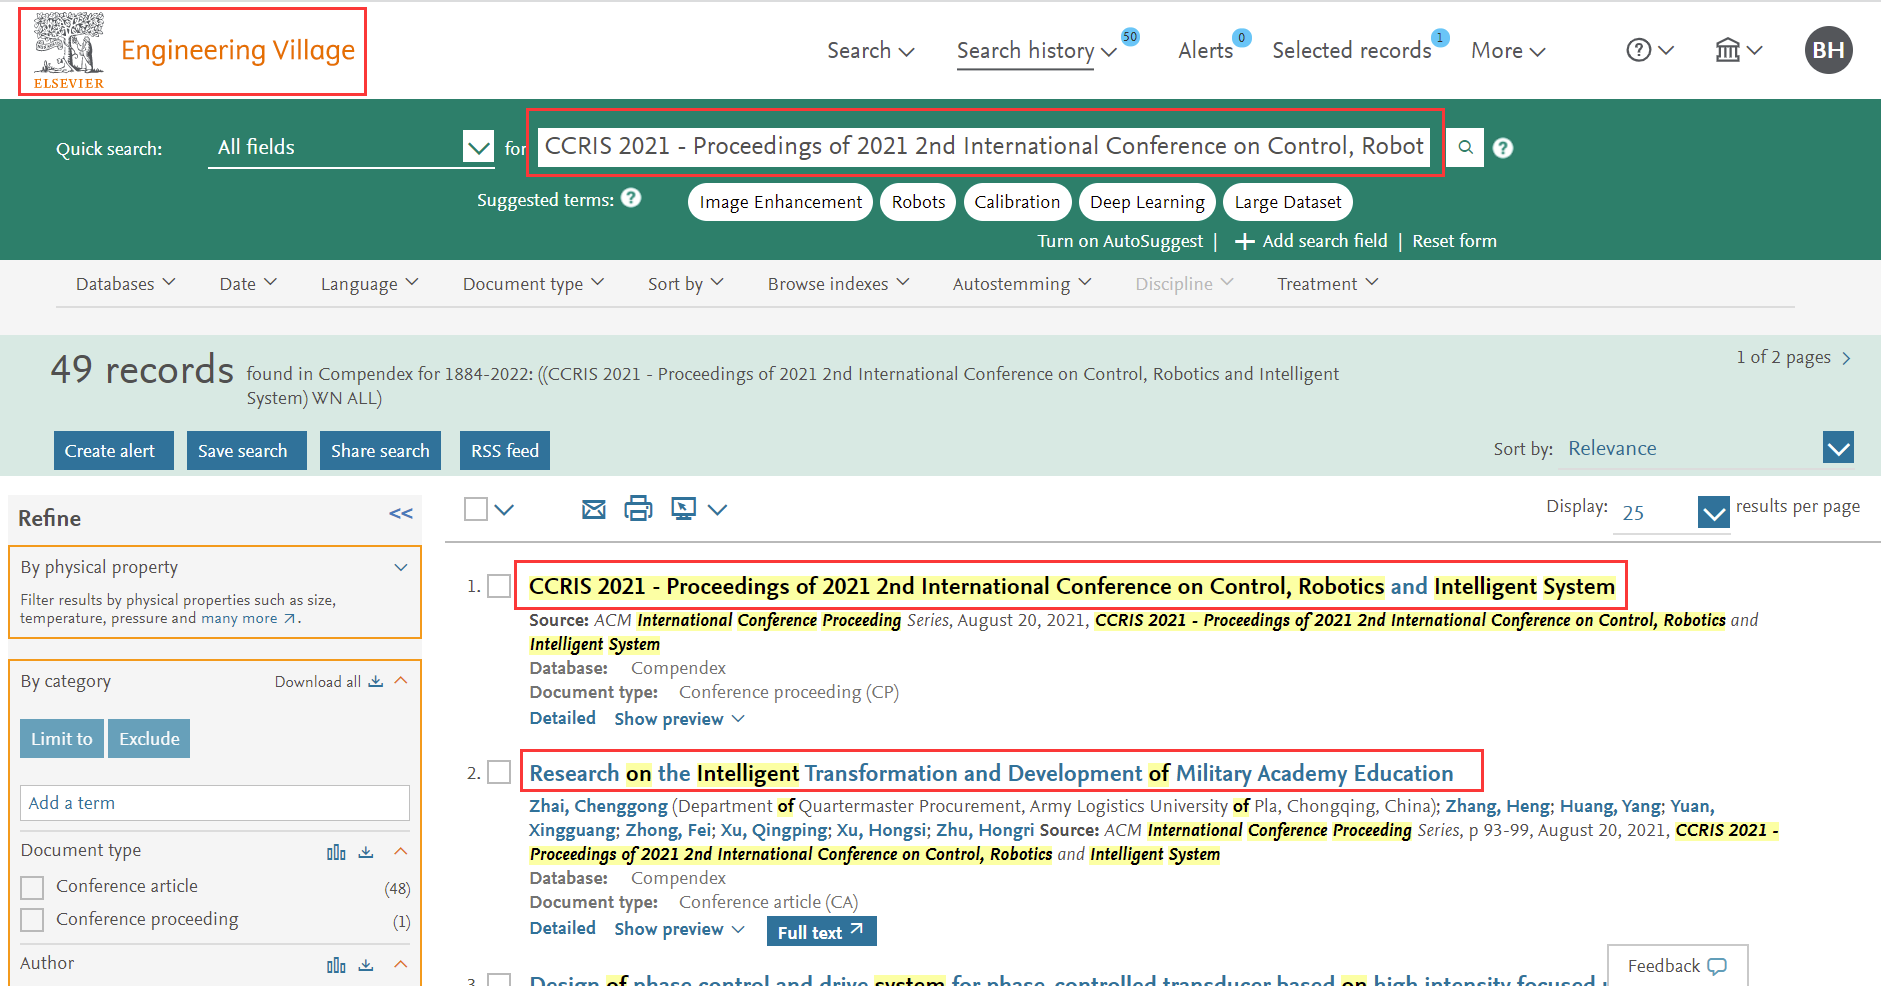
Task: Click the quick search query input field
Action: 984,146
